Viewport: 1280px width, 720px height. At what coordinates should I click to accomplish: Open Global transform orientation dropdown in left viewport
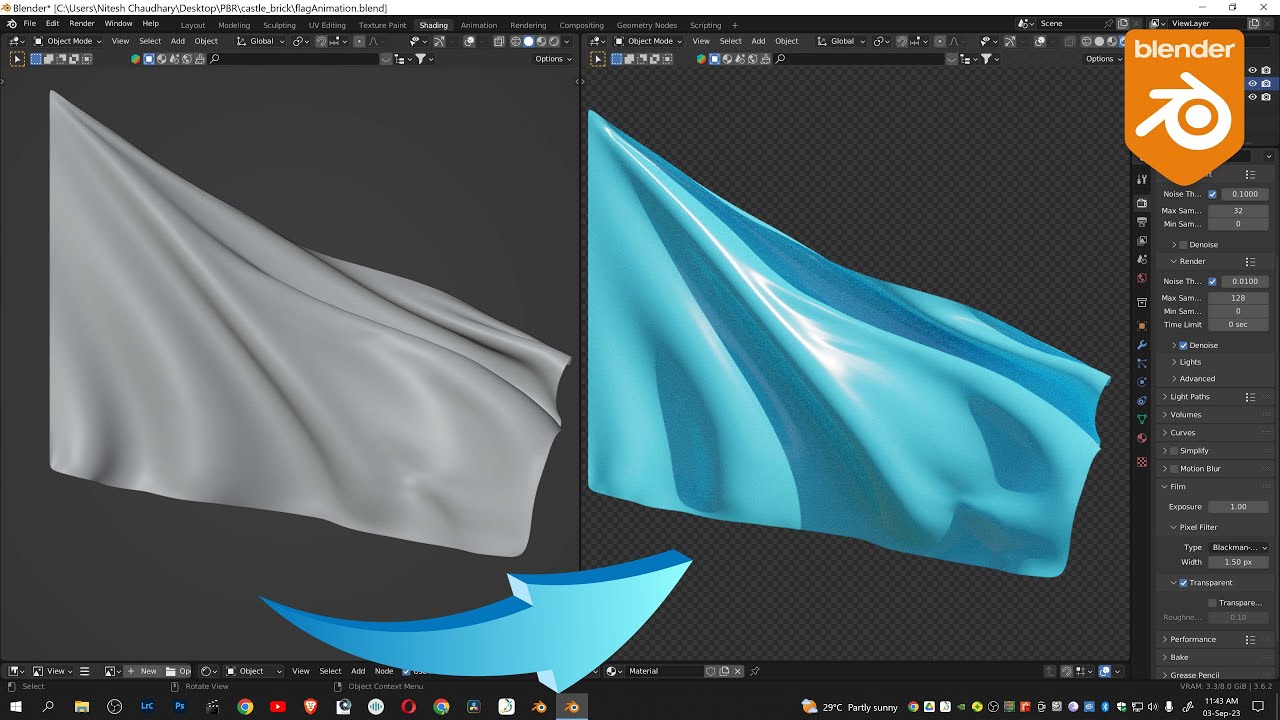tap(261, 41)
